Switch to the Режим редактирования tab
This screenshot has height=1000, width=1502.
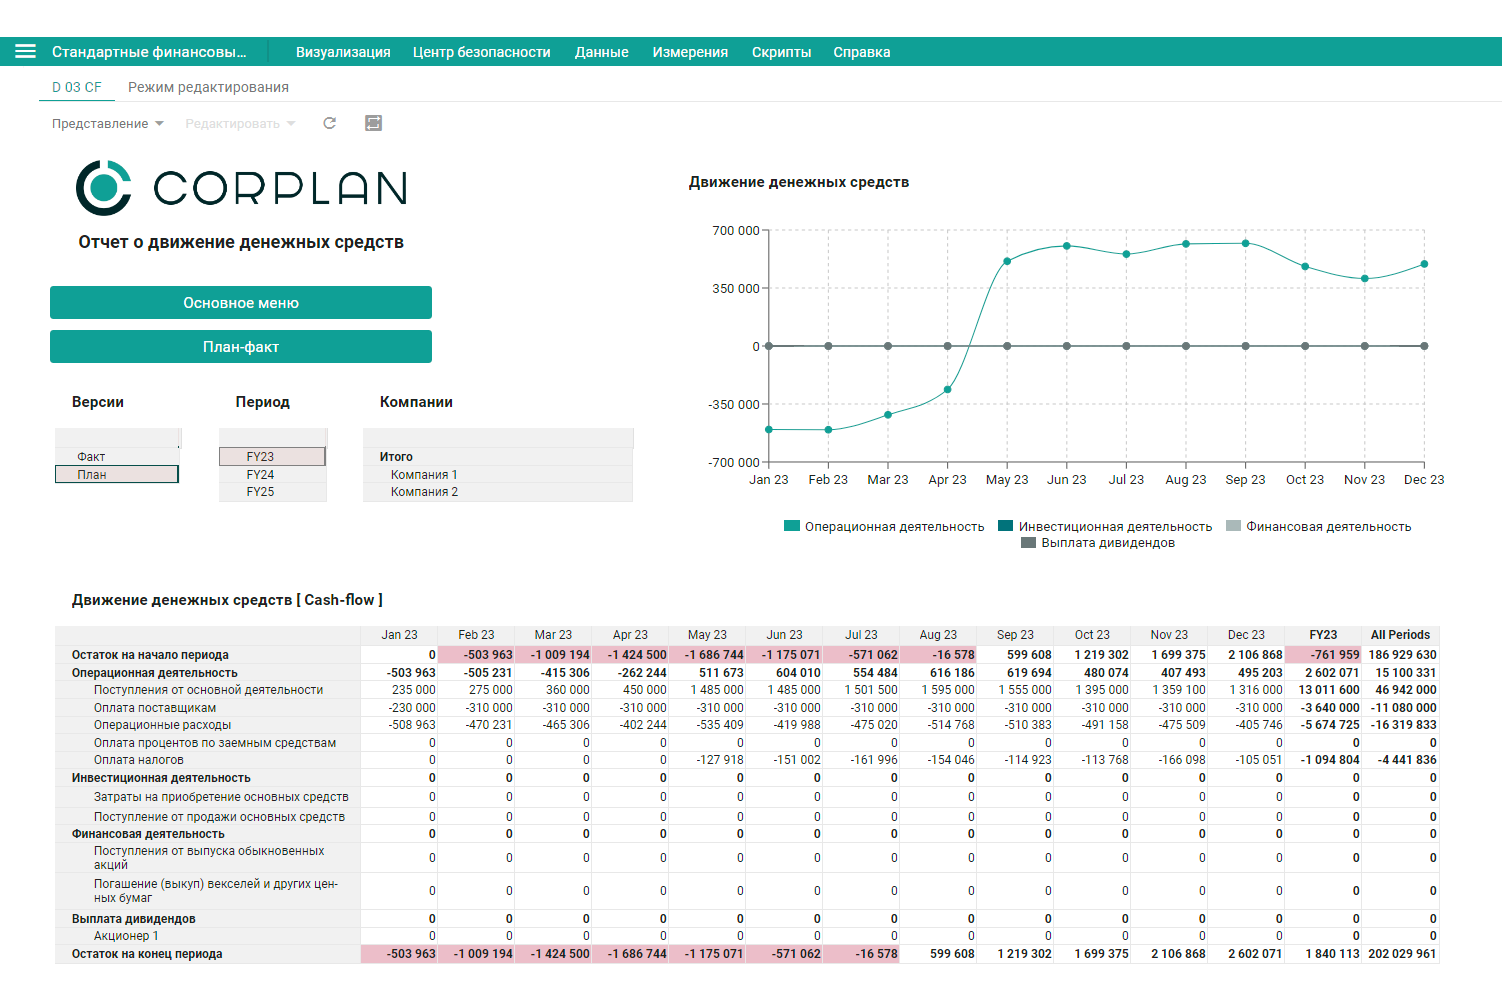pos(208,87)
